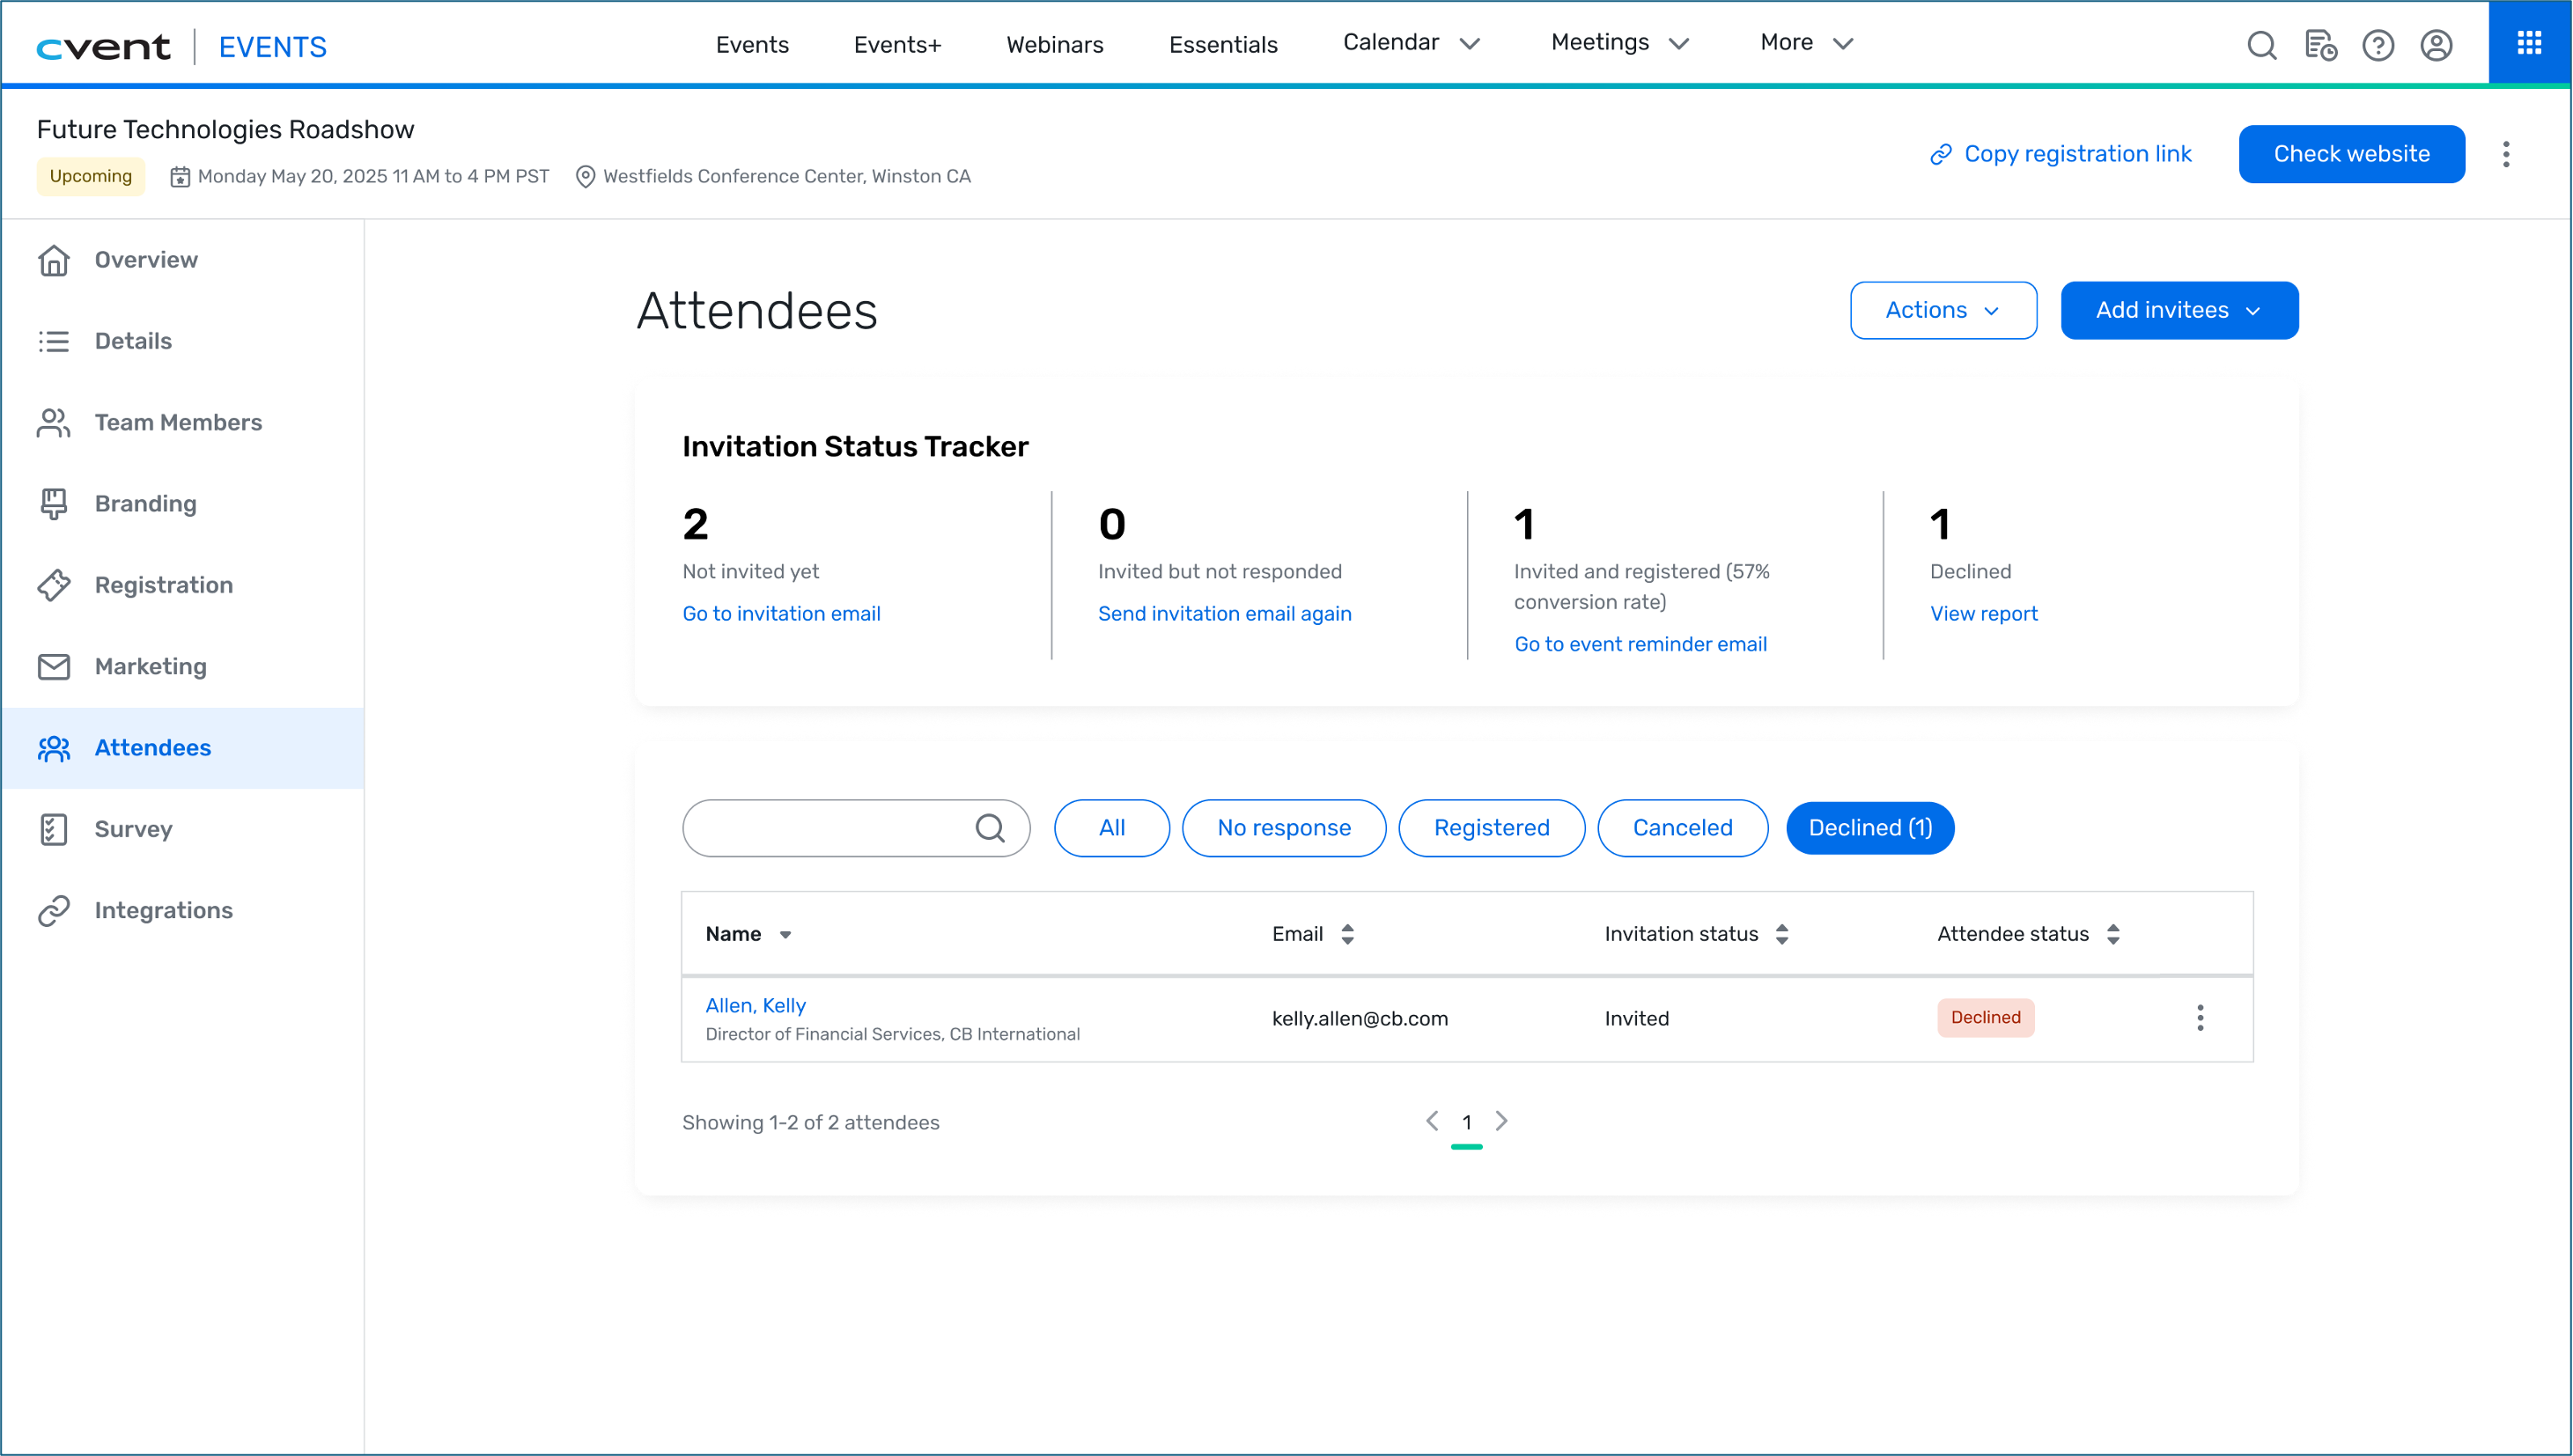The height and width of the screenshot is (1456, 2573).
Task: Open Kelly Allen row actions kebab menu
Action: (2199, 1018)
